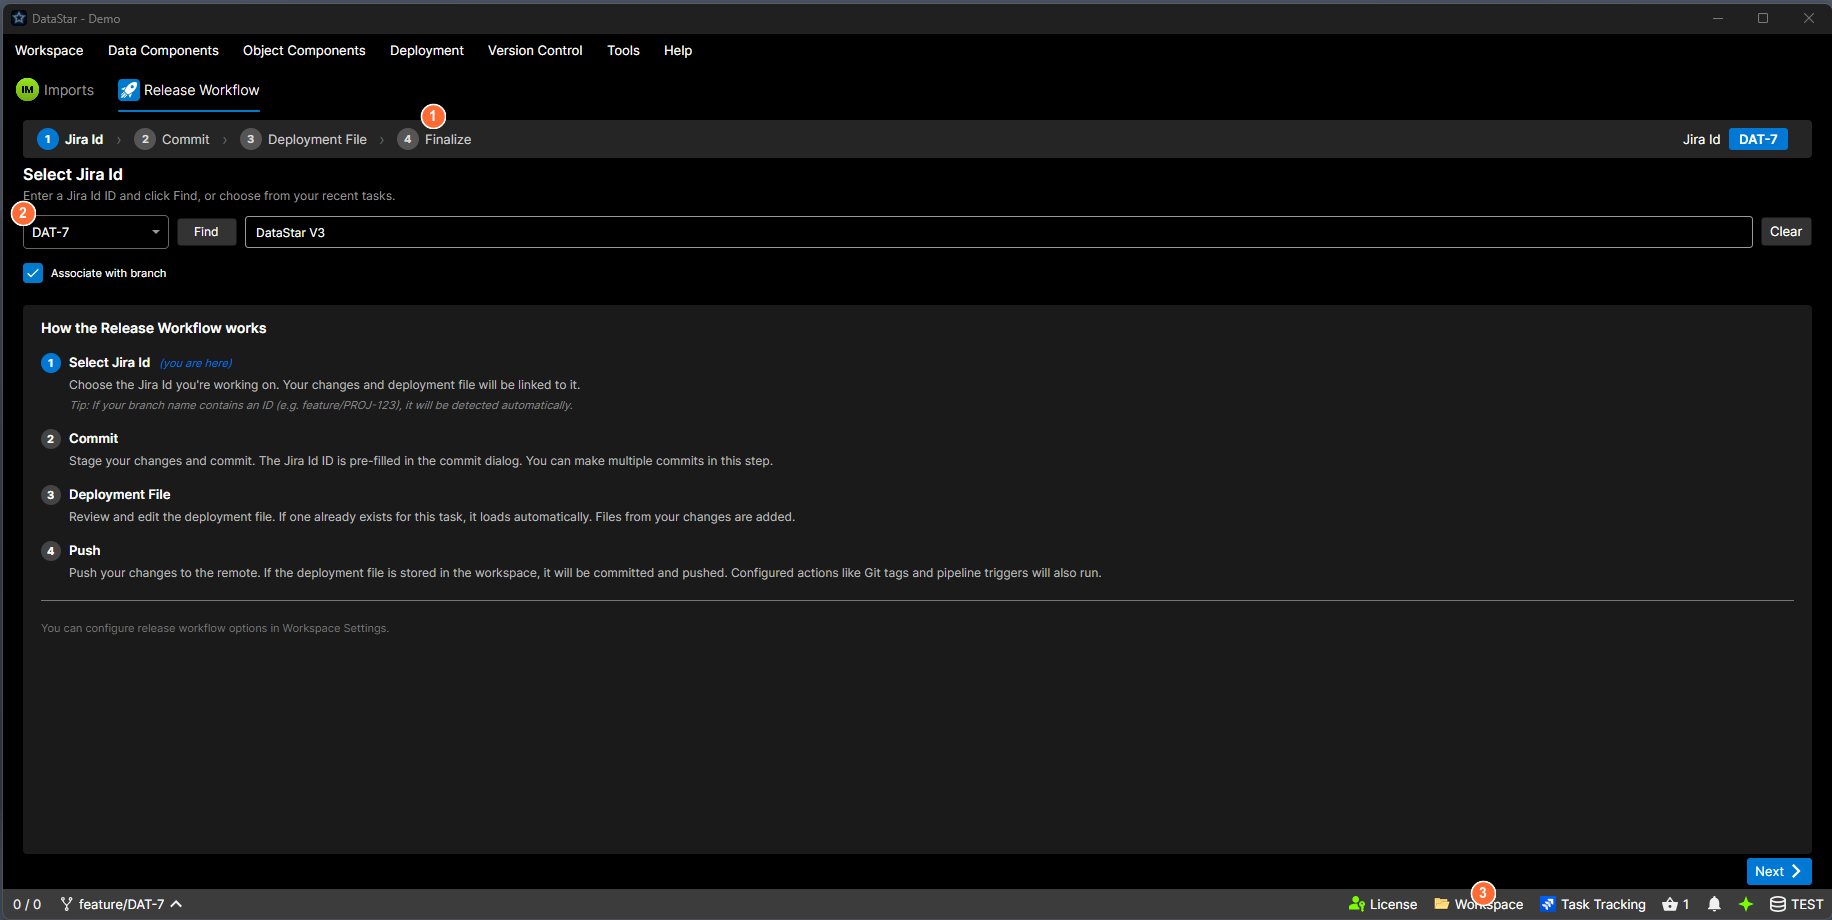Click 'Deployment File' step heading in the guide
Image resolution: width=1832 pixels, height=920 pixels.
pyautogui.click(x=119, y=495)
